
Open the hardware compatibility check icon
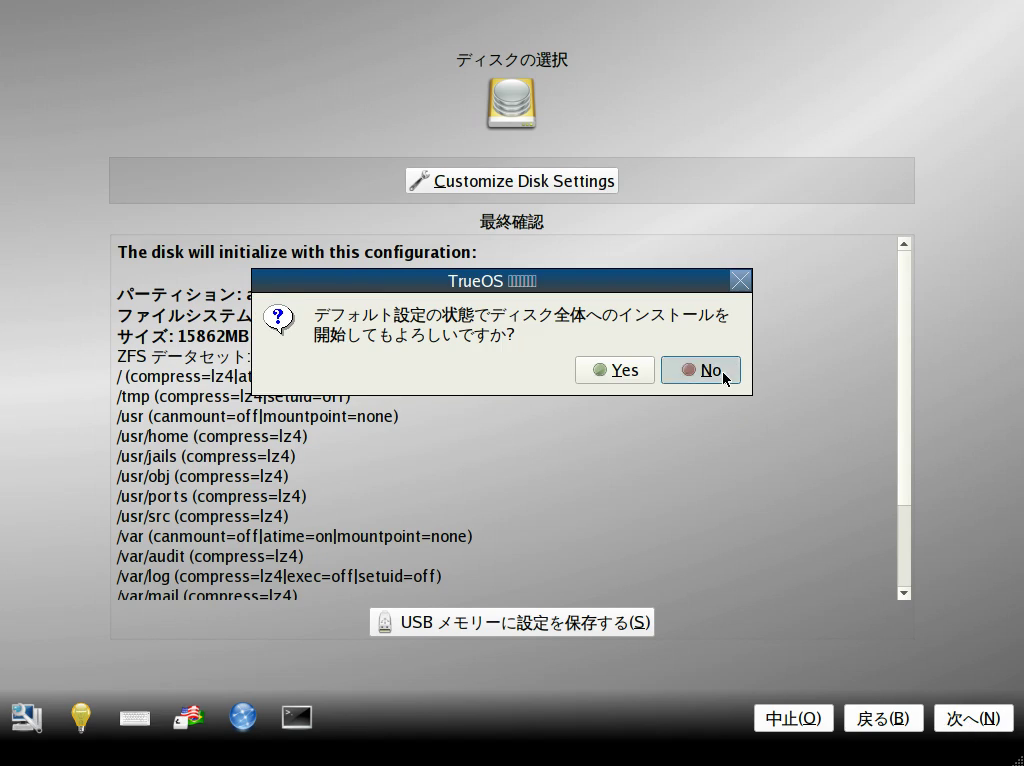coord(27,717)
